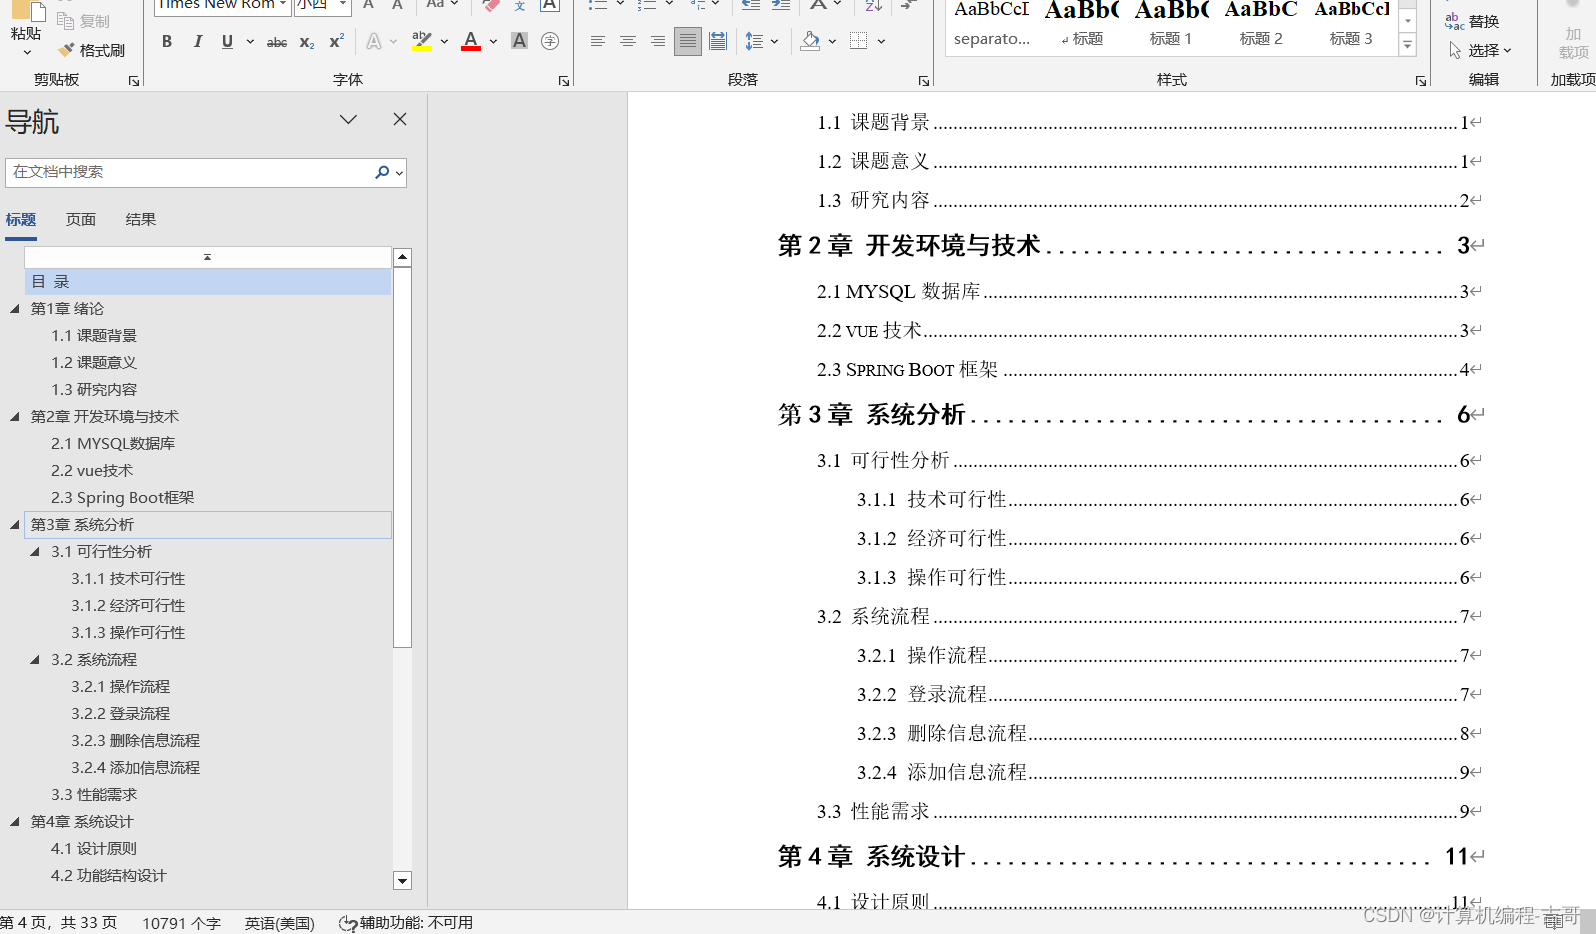Apply subscript formatting
The height and width of the screenshot is (934, 1596).
point(307,42)
